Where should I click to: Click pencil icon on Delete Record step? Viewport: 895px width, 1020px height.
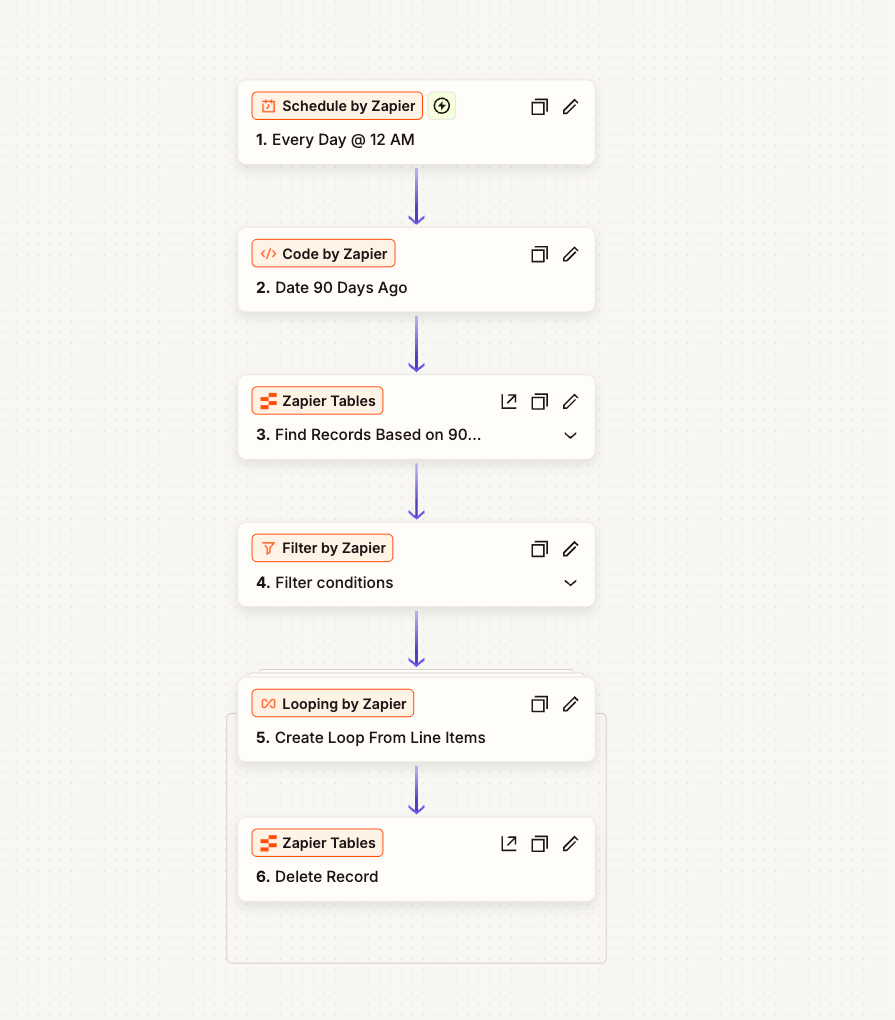pos(570,843)
